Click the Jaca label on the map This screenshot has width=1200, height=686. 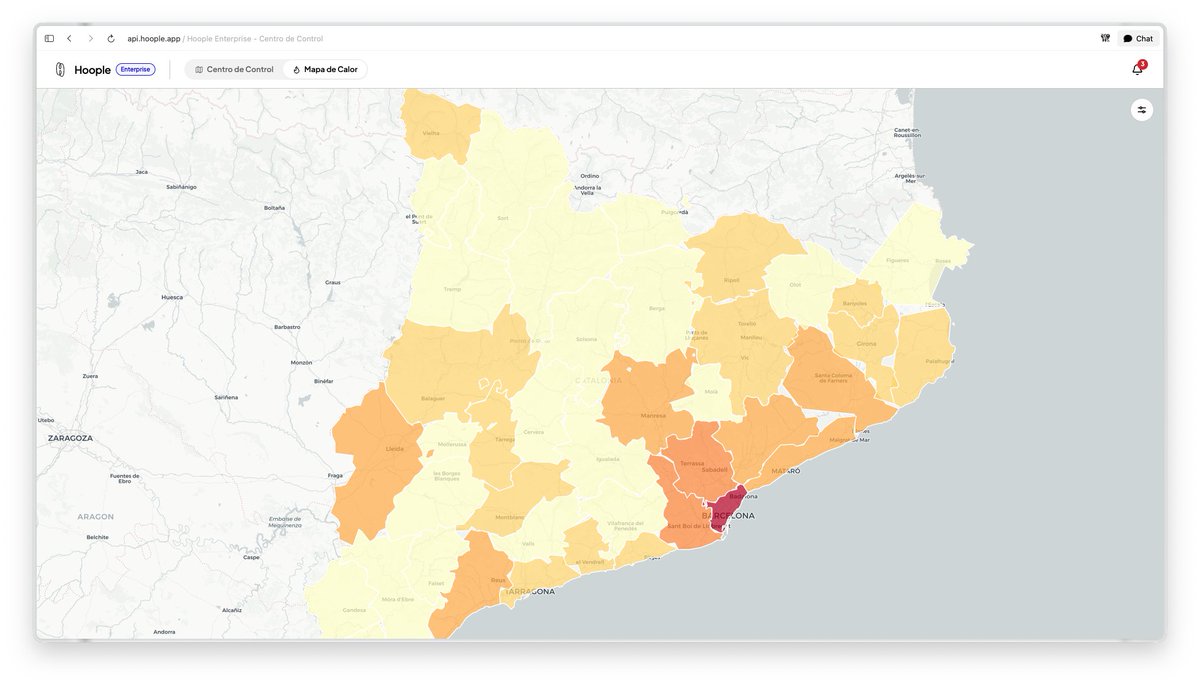coord(142,172)
